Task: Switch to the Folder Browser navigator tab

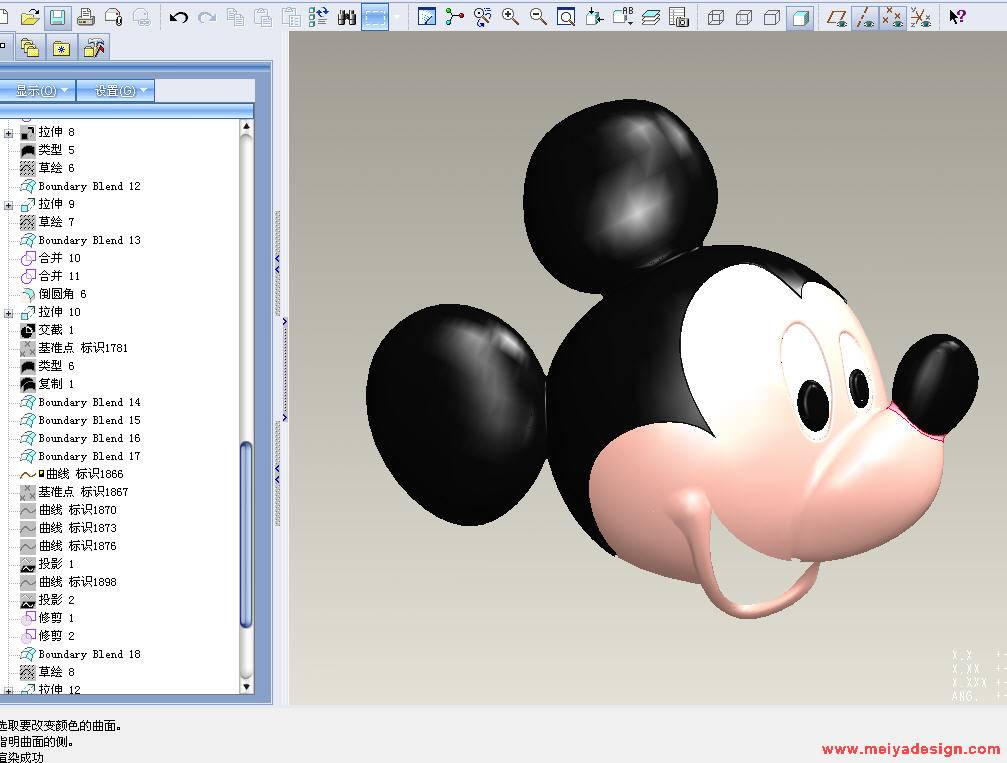Action: [30, 48]
